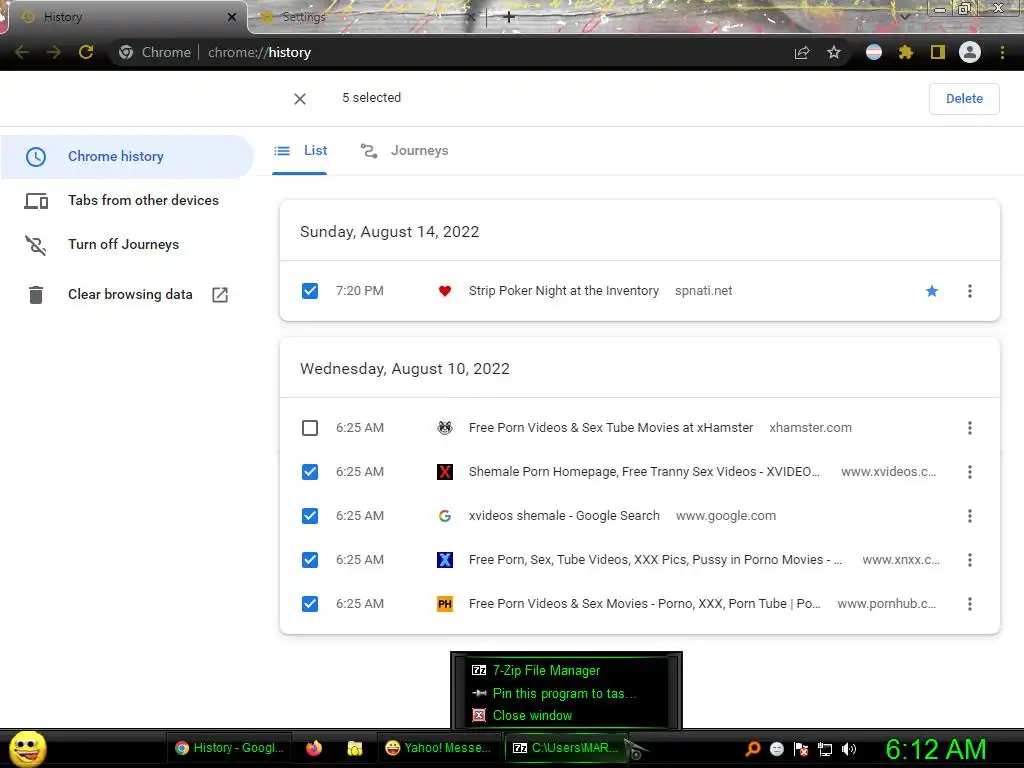
Task: Click History - Google Chrome taskbar button
Action: [230, 748]
